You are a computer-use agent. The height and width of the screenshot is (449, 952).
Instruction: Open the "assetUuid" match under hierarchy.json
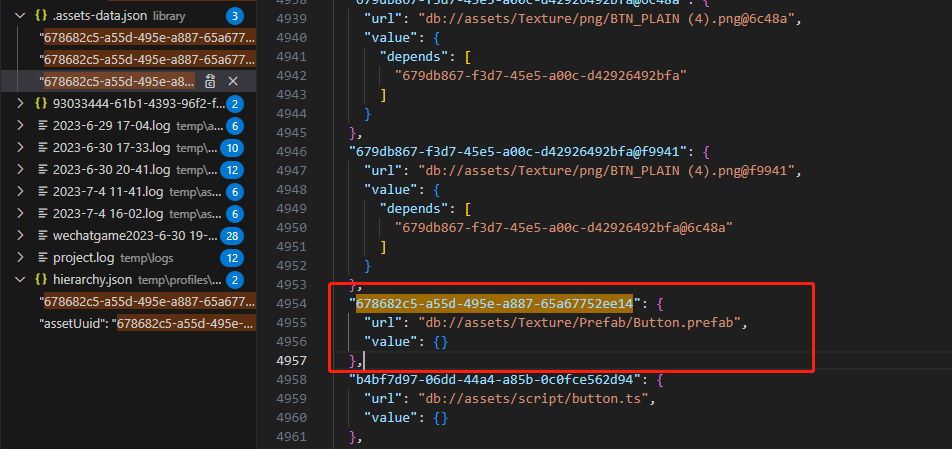[147, 324]
